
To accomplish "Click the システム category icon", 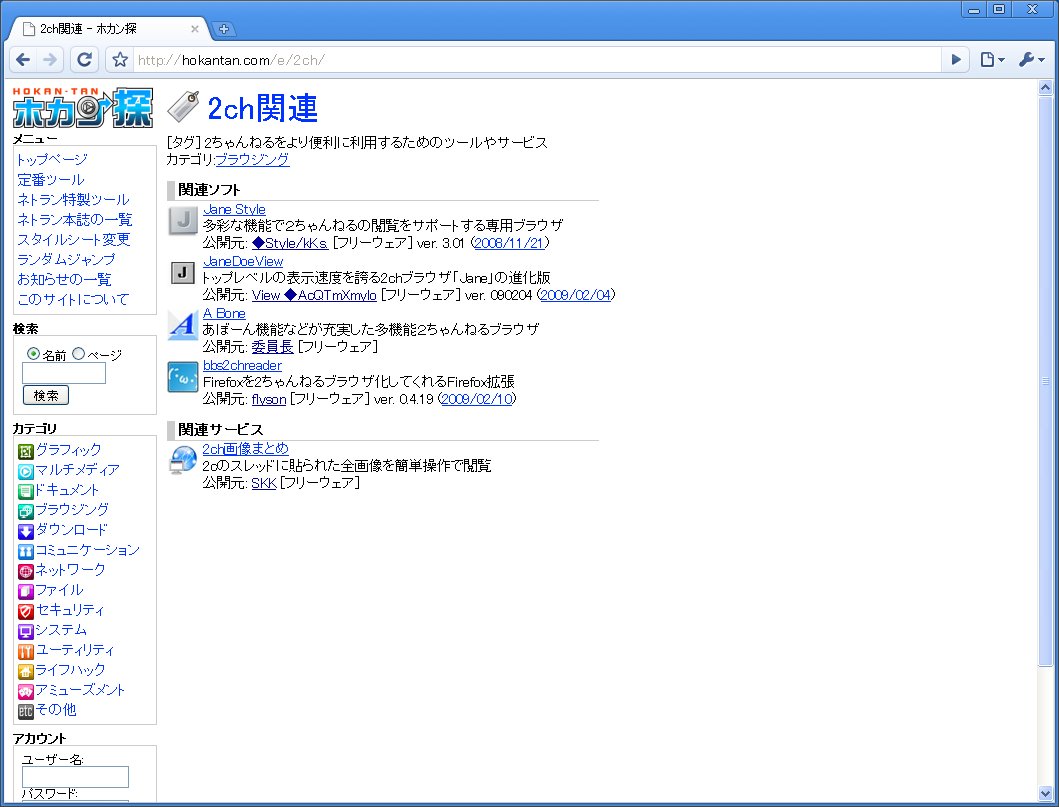I will [25, 631].
